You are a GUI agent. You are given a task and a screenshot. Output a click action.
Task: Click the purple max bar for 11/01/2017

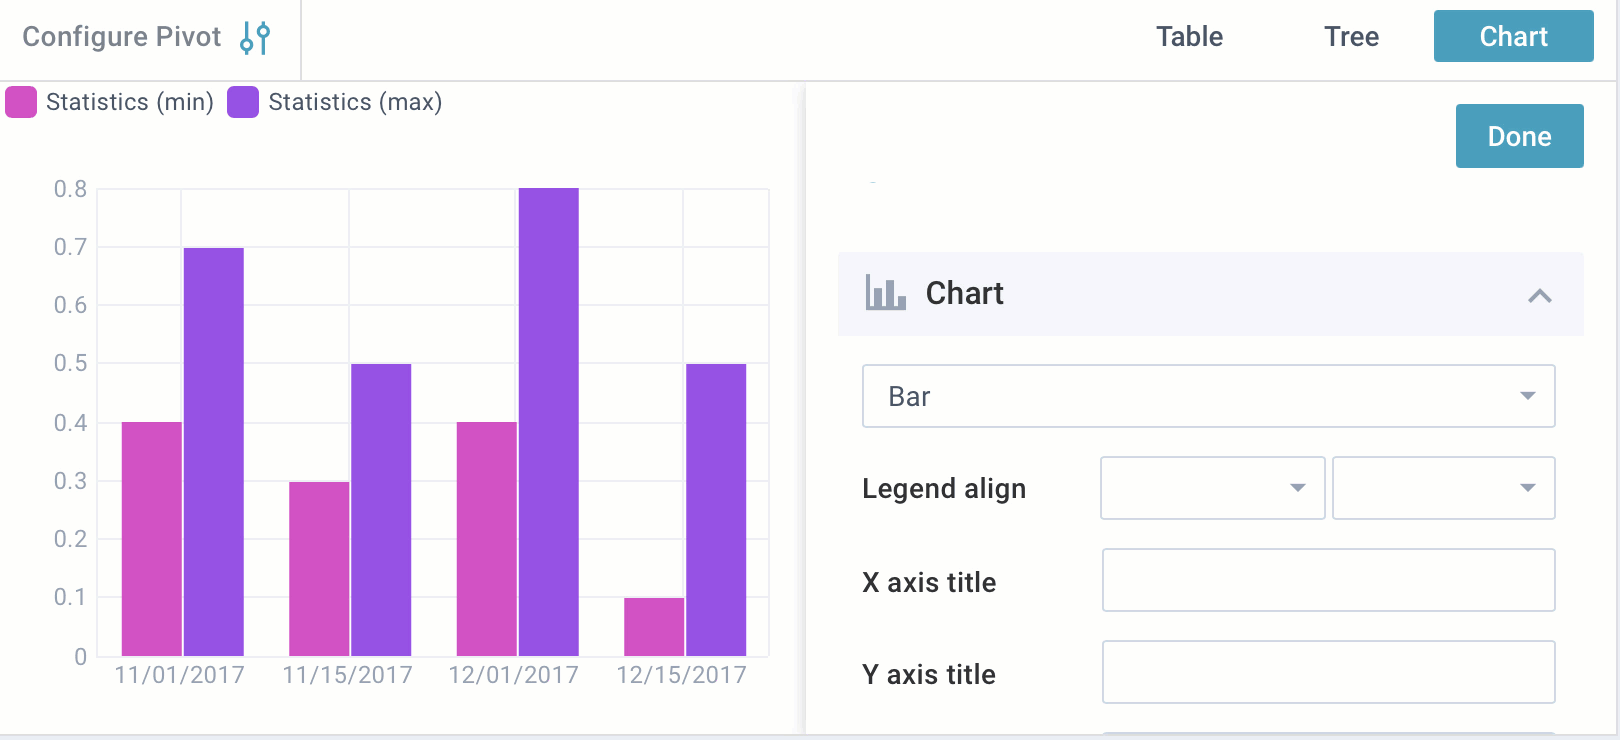213,450
